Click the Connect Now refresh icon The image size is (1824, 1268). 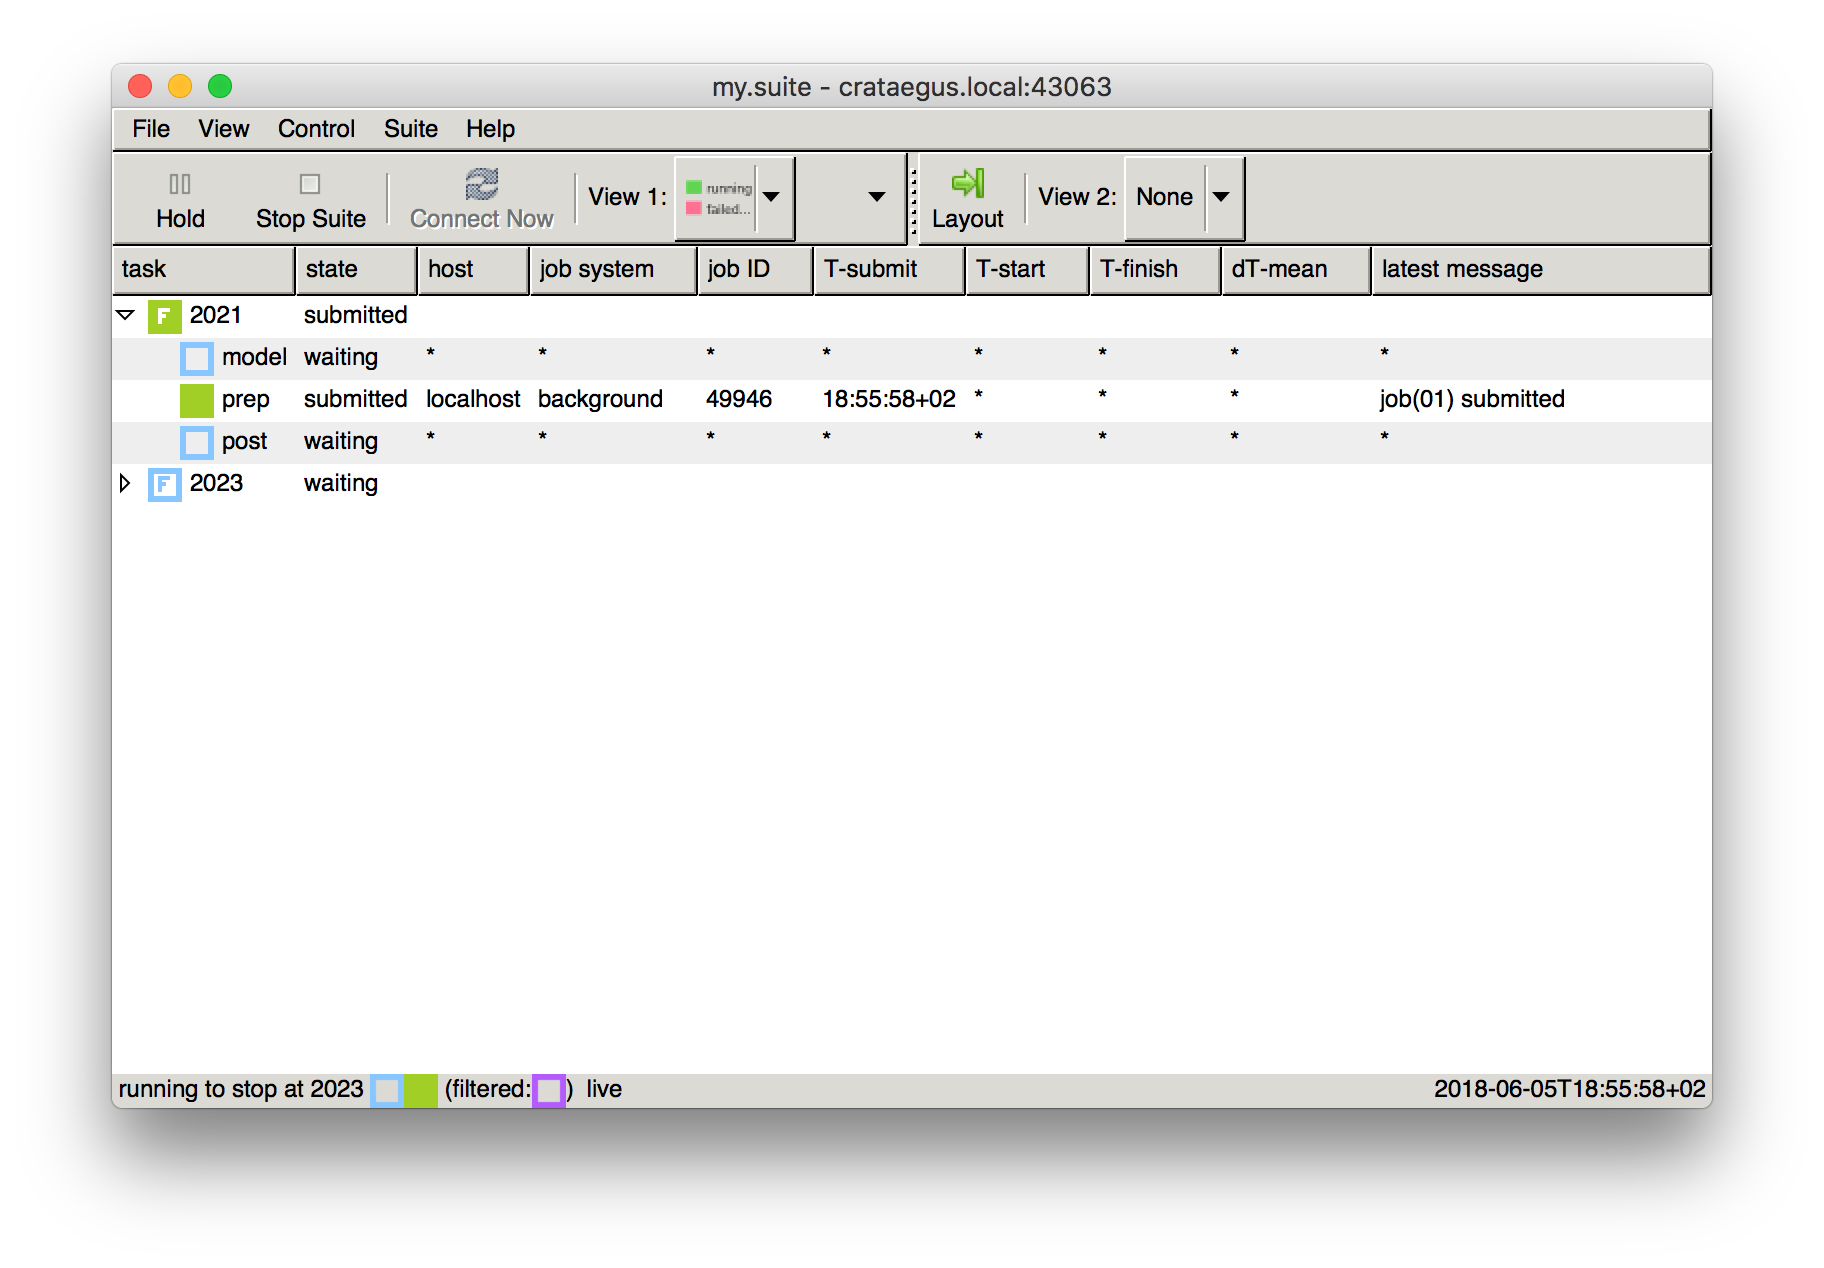click(x=481, y=183)
